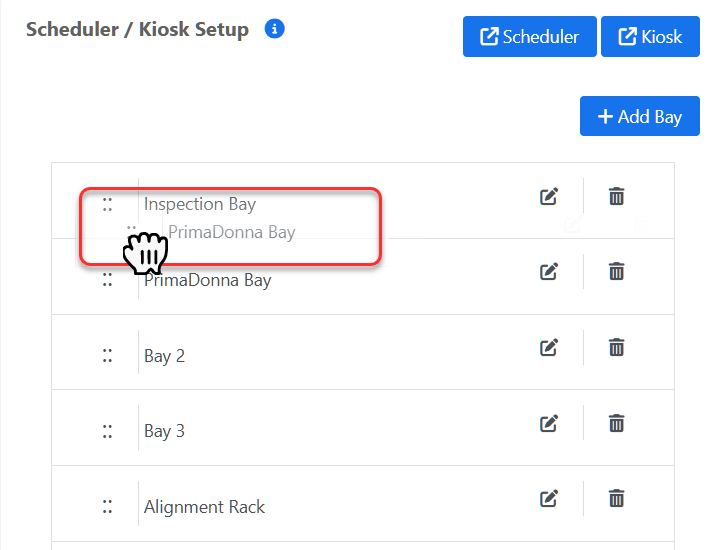
Task: Grab the Bay 3 drag handle
Action: [x=107, y=431]
